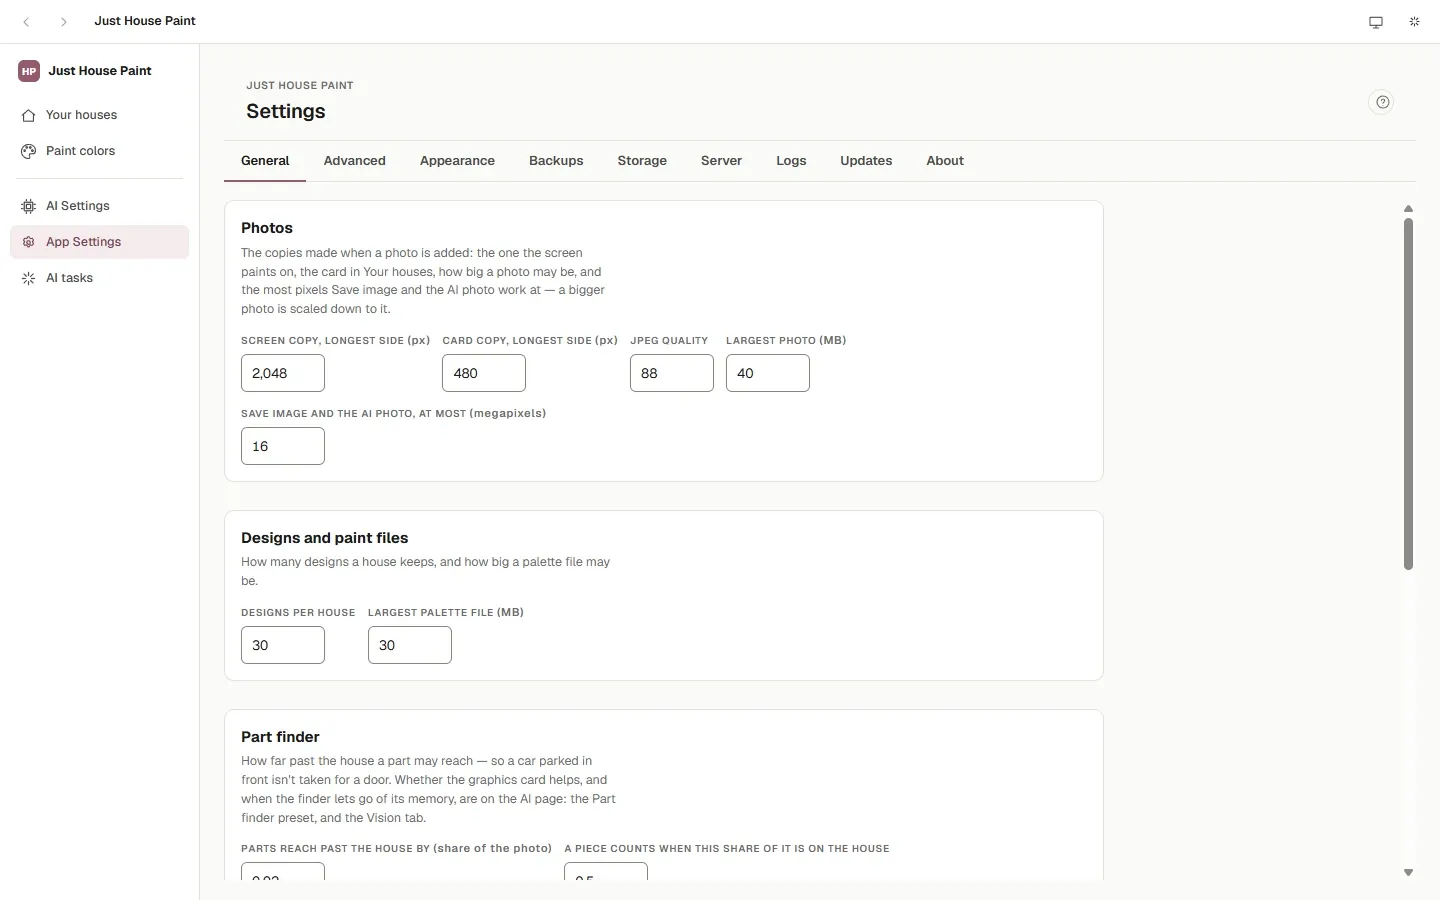Screen dimensions: 1440x900
Task: Click the sparkle icon in title bar
Action: [x=1414, y=22]
